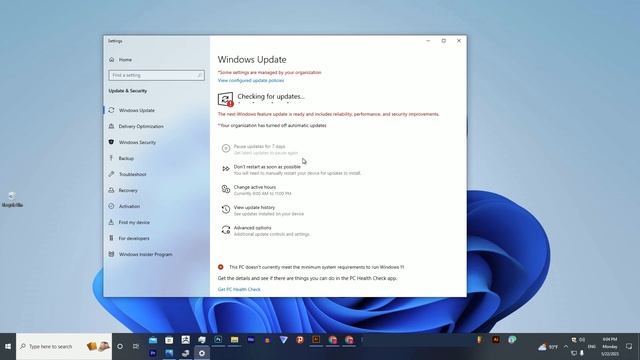The image size is (640, 360).
Task: Click Pause updates for 7 days
Action: [259, 147]
